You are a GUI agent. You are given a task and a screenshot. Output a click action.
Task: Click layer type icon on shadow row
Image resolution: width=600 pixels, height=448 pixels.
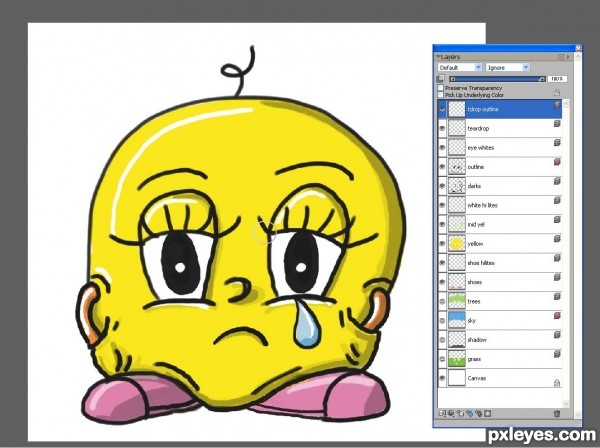557,335
